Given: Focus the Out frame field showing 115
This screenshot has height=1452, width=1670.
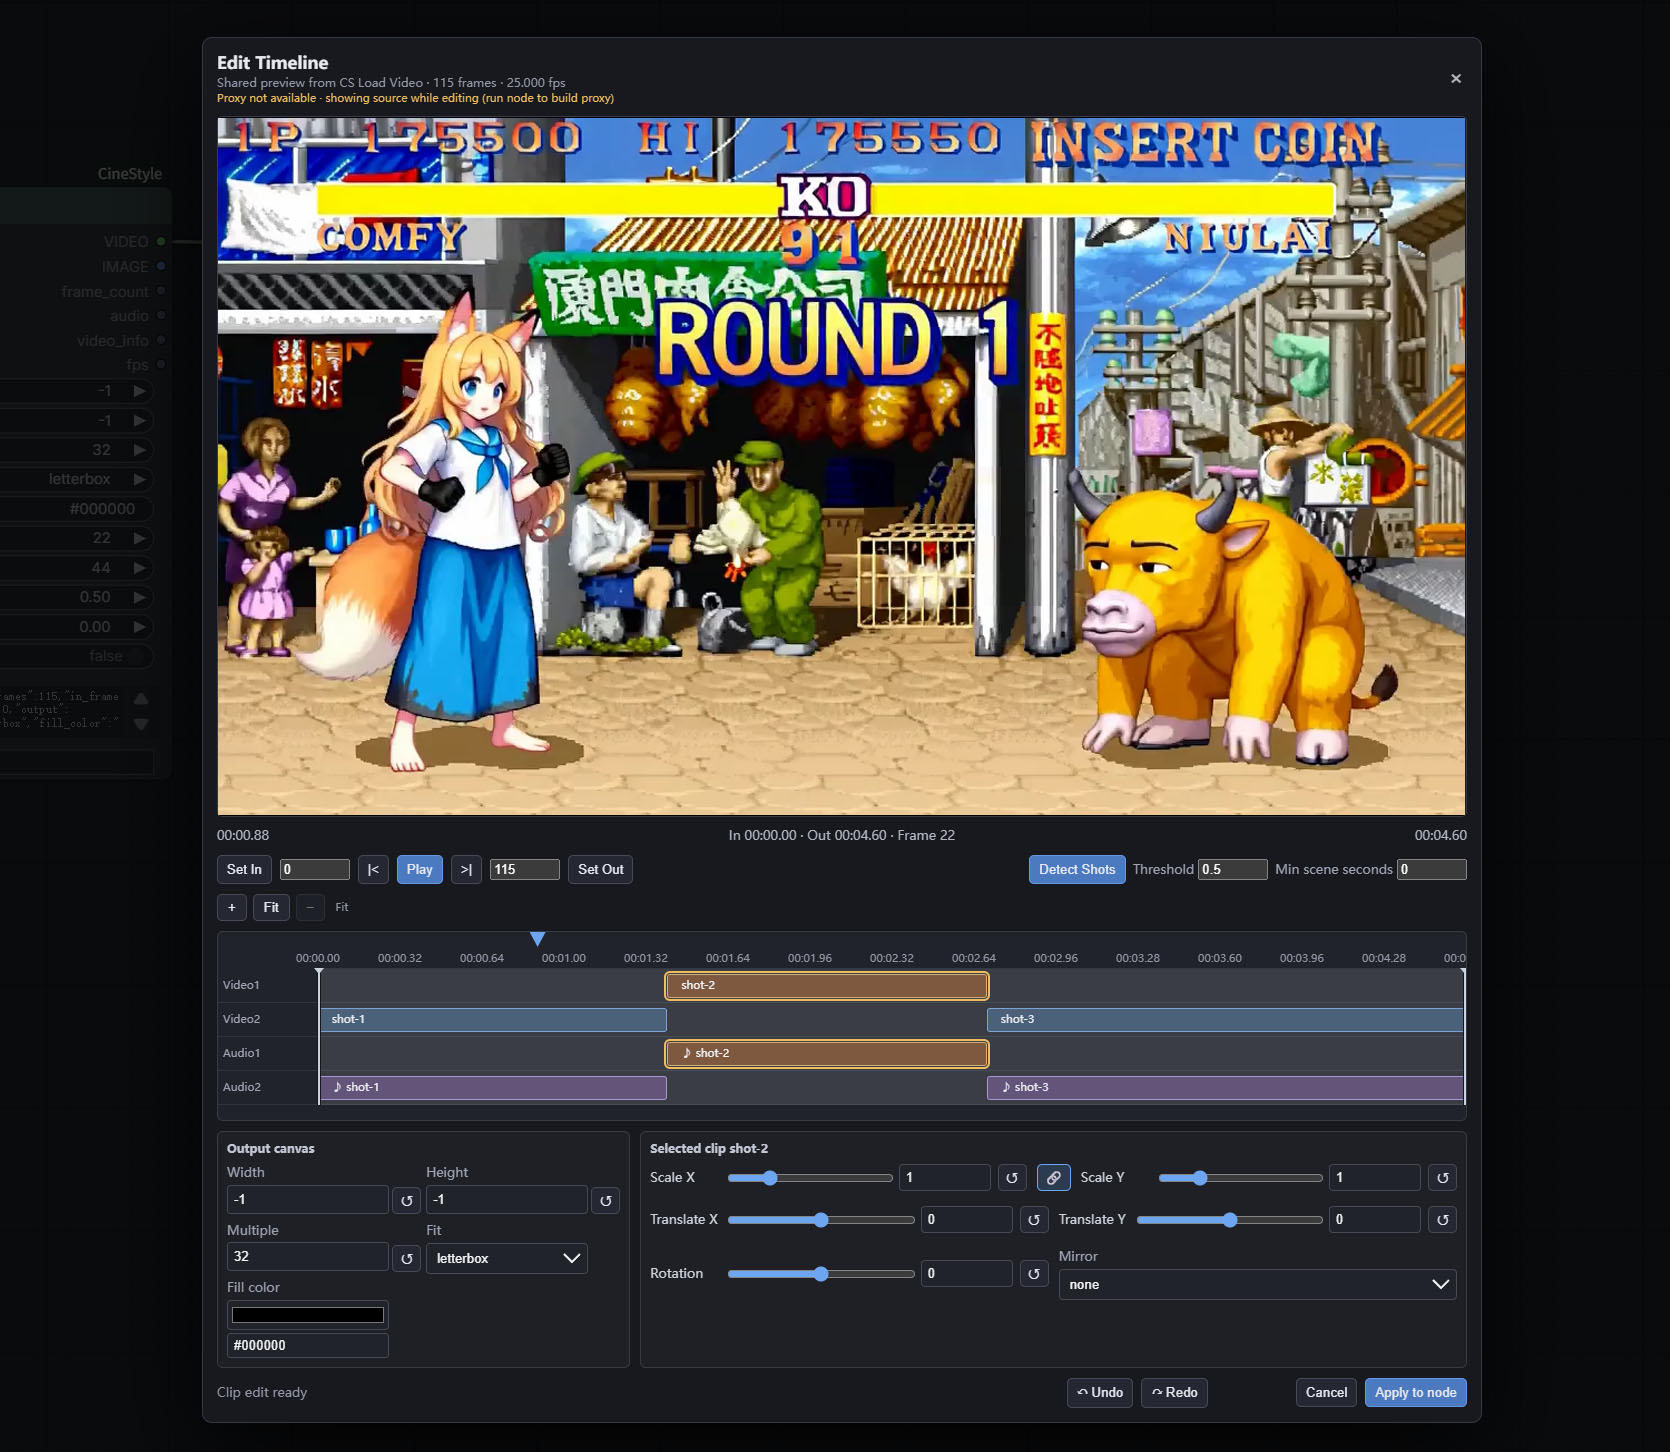Looking at the screenshot, I should (x=524, y=869).
